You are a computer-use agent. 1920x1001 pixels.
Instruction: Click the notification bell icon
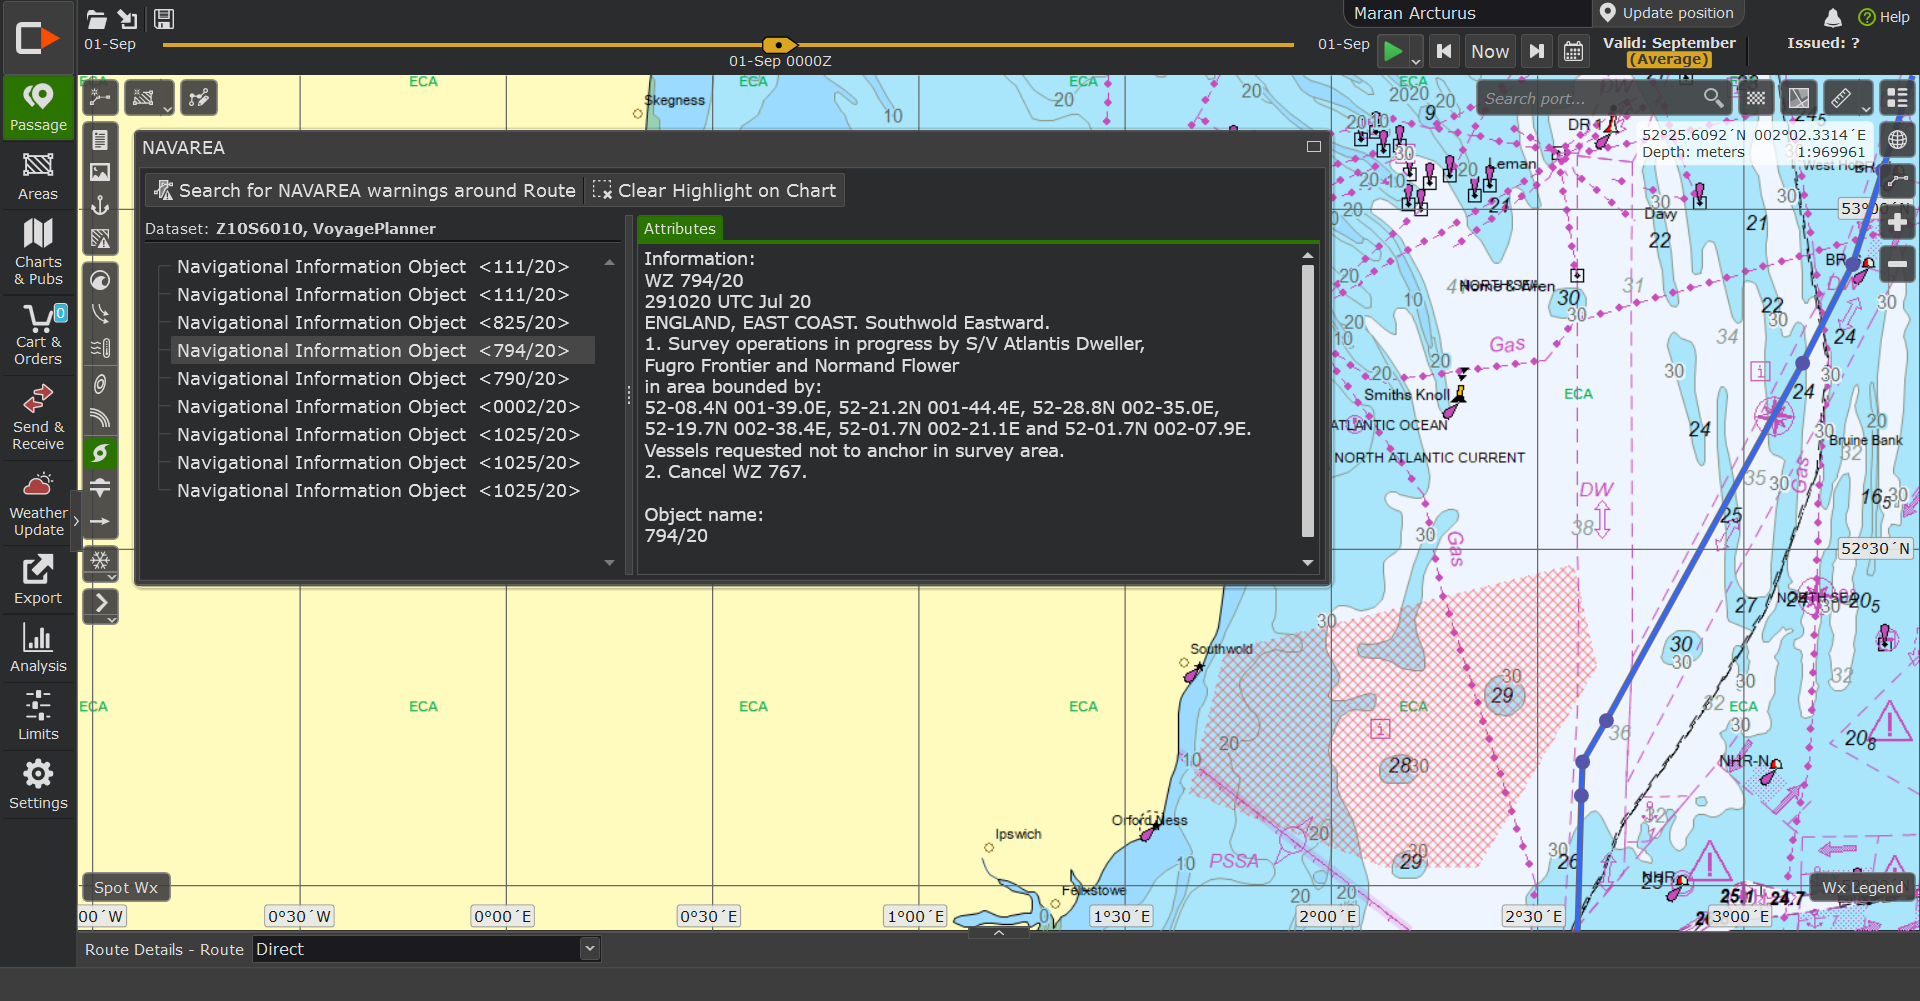[x=1832, y=17]
